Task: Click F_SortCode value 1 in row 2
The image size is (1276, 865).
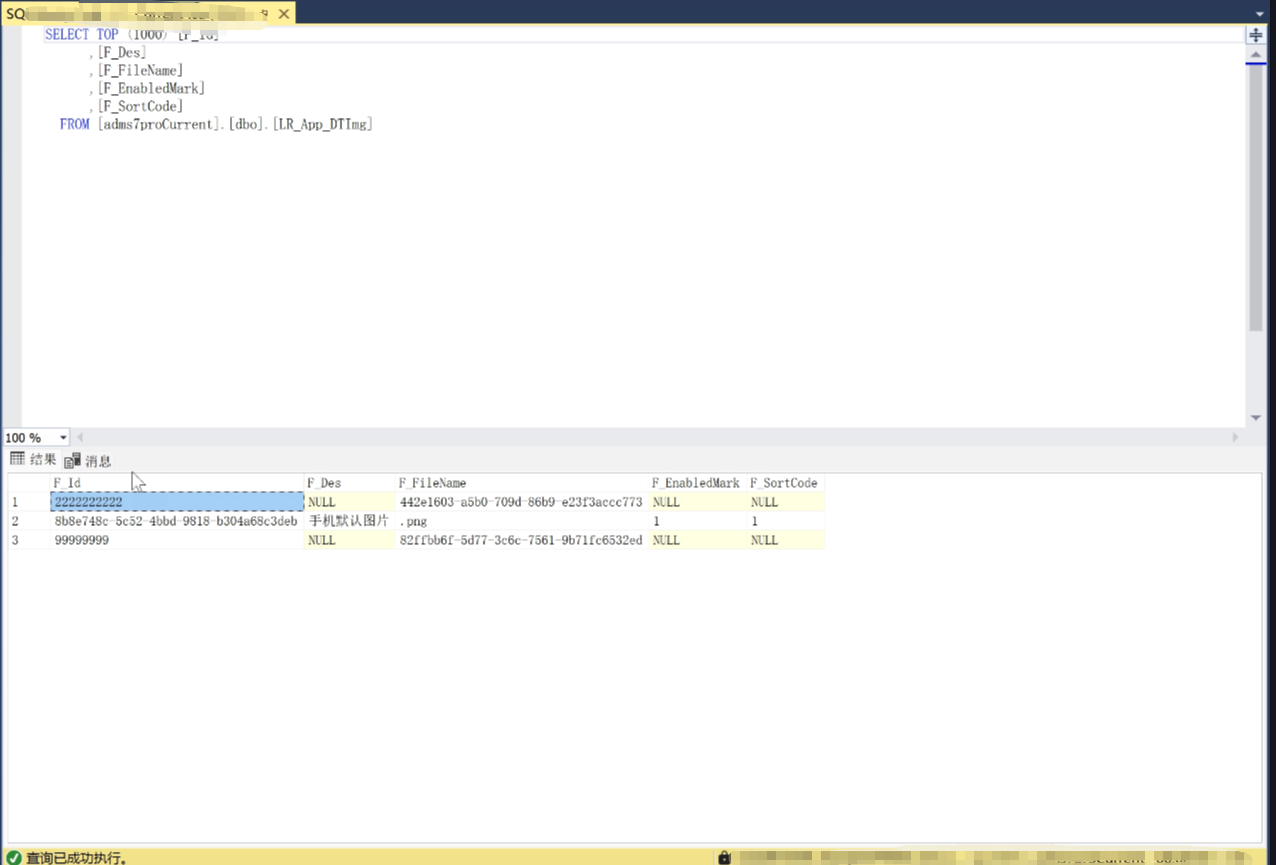Action: point(785,521)
